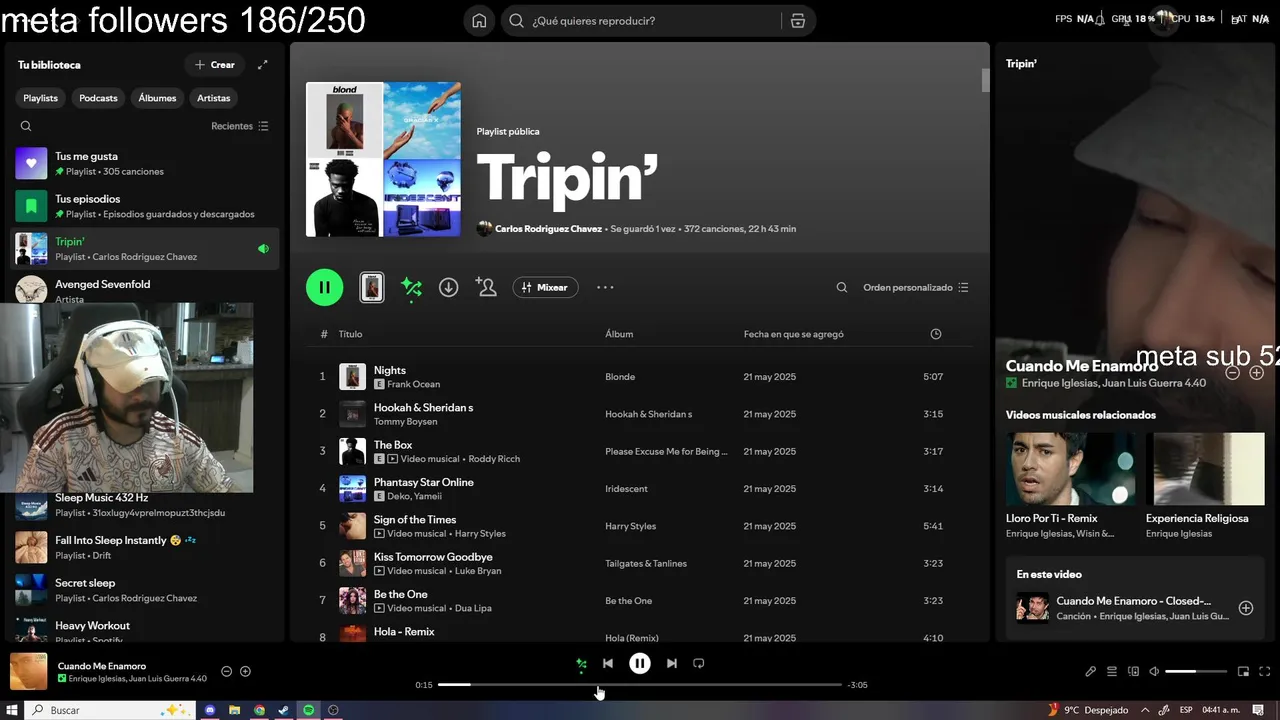Open 'Tus episodios' in library
The height and width of the screenshot is (720, 1280).
pyautogui.click(x=145, y=206)
